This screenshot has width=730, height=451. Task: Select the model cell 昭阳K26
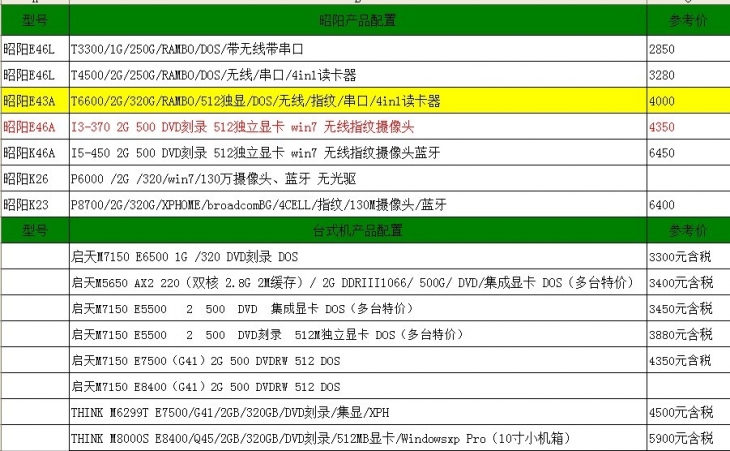pyautogui.click(x=35, y=179)
